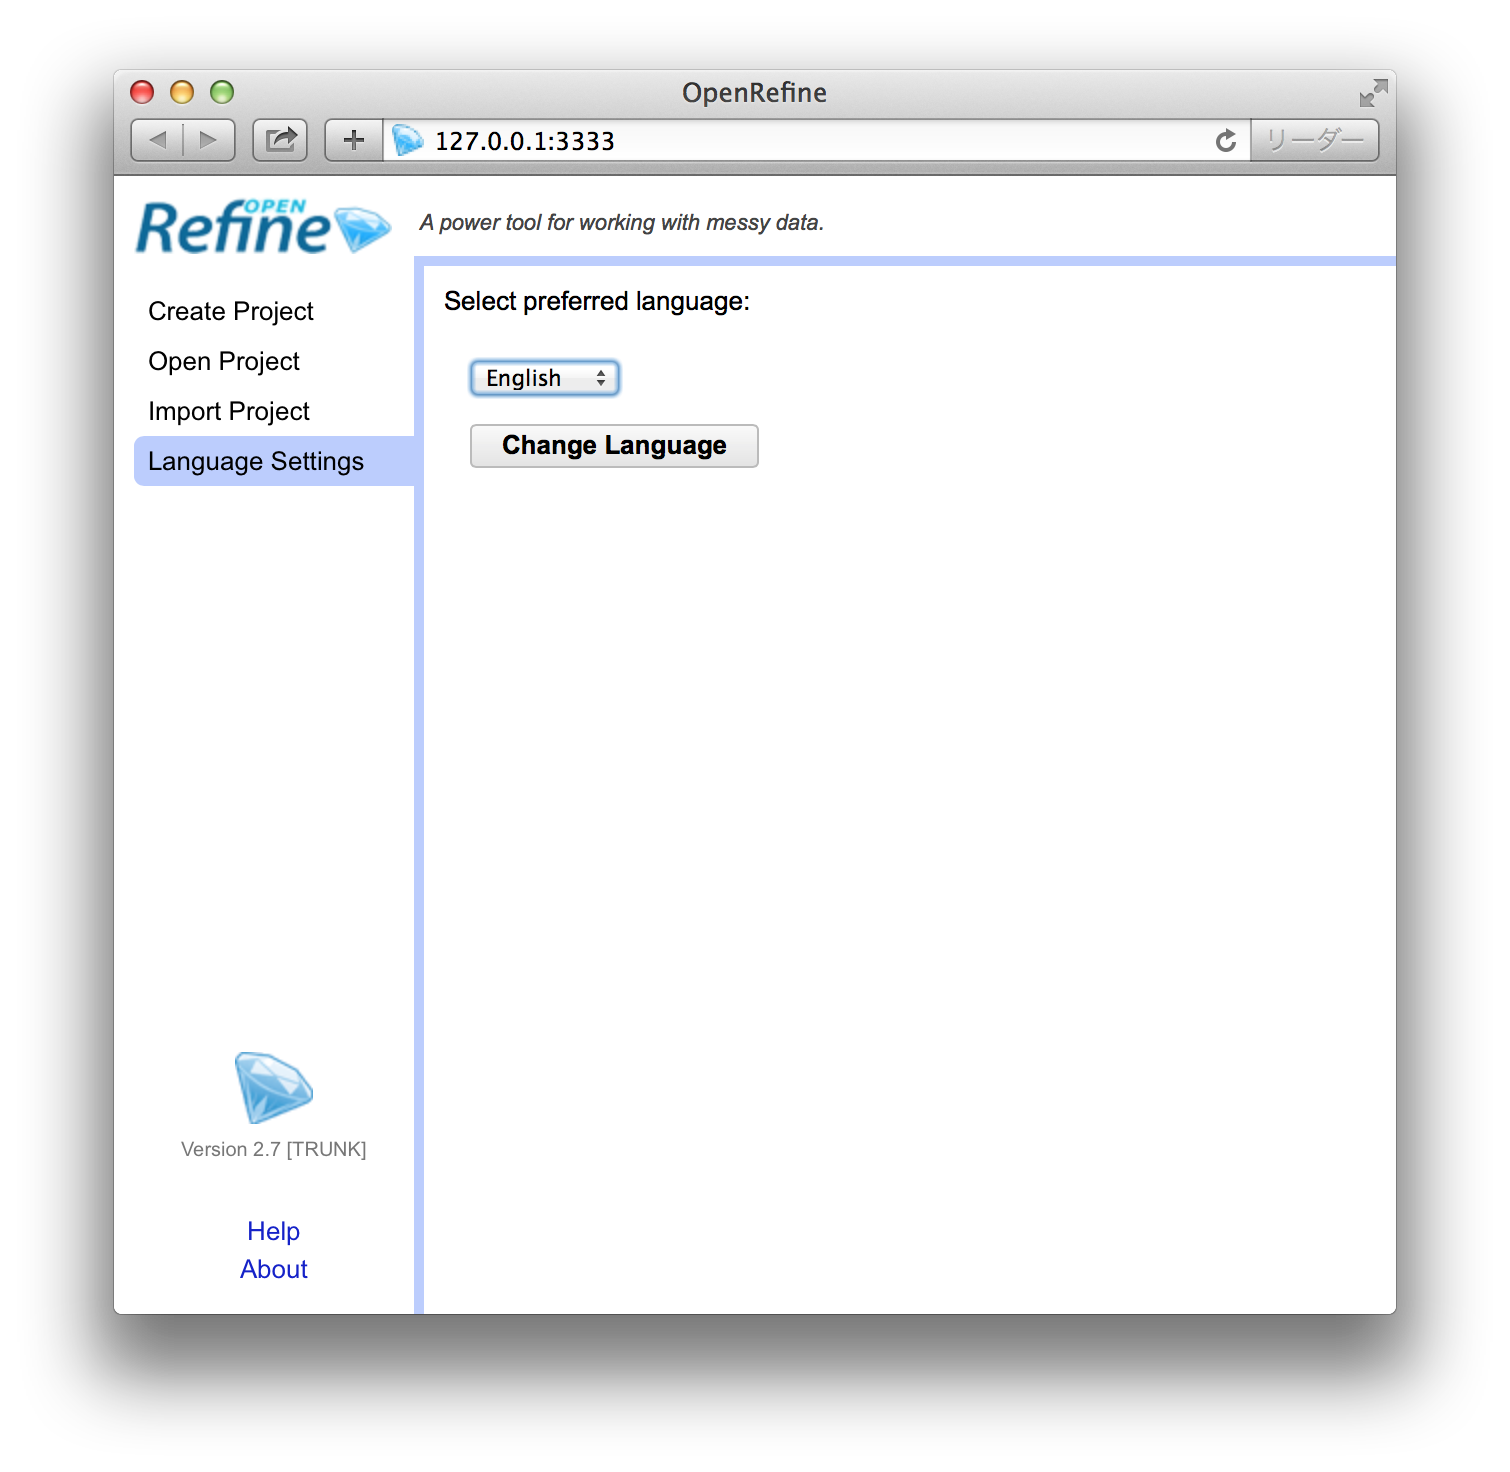Open the Help link
Viewport: 1510px width, 1472px height.
pyautogui.click(x=273, y=1231)
